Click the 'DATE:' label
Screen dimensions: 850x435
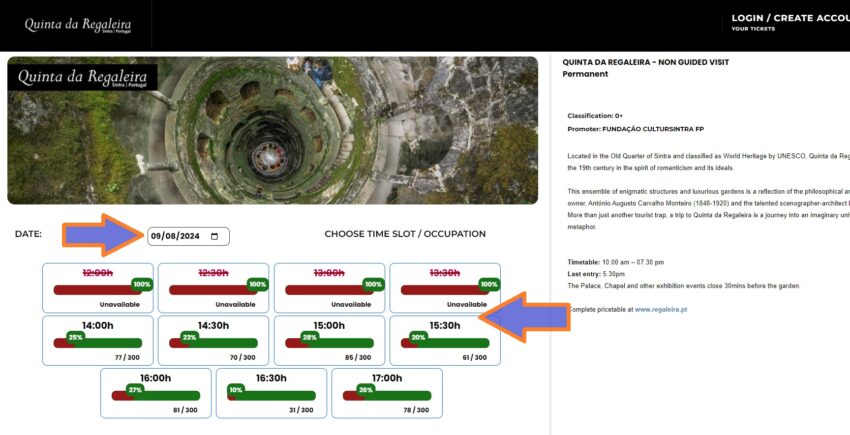click(28, 234)
